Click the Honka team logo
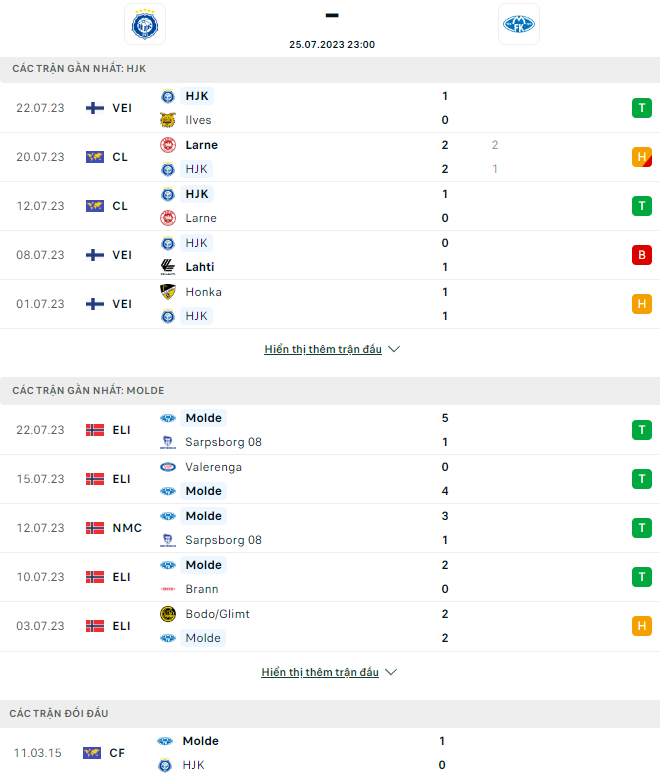The image size is (660, 777). coord(168,292)
